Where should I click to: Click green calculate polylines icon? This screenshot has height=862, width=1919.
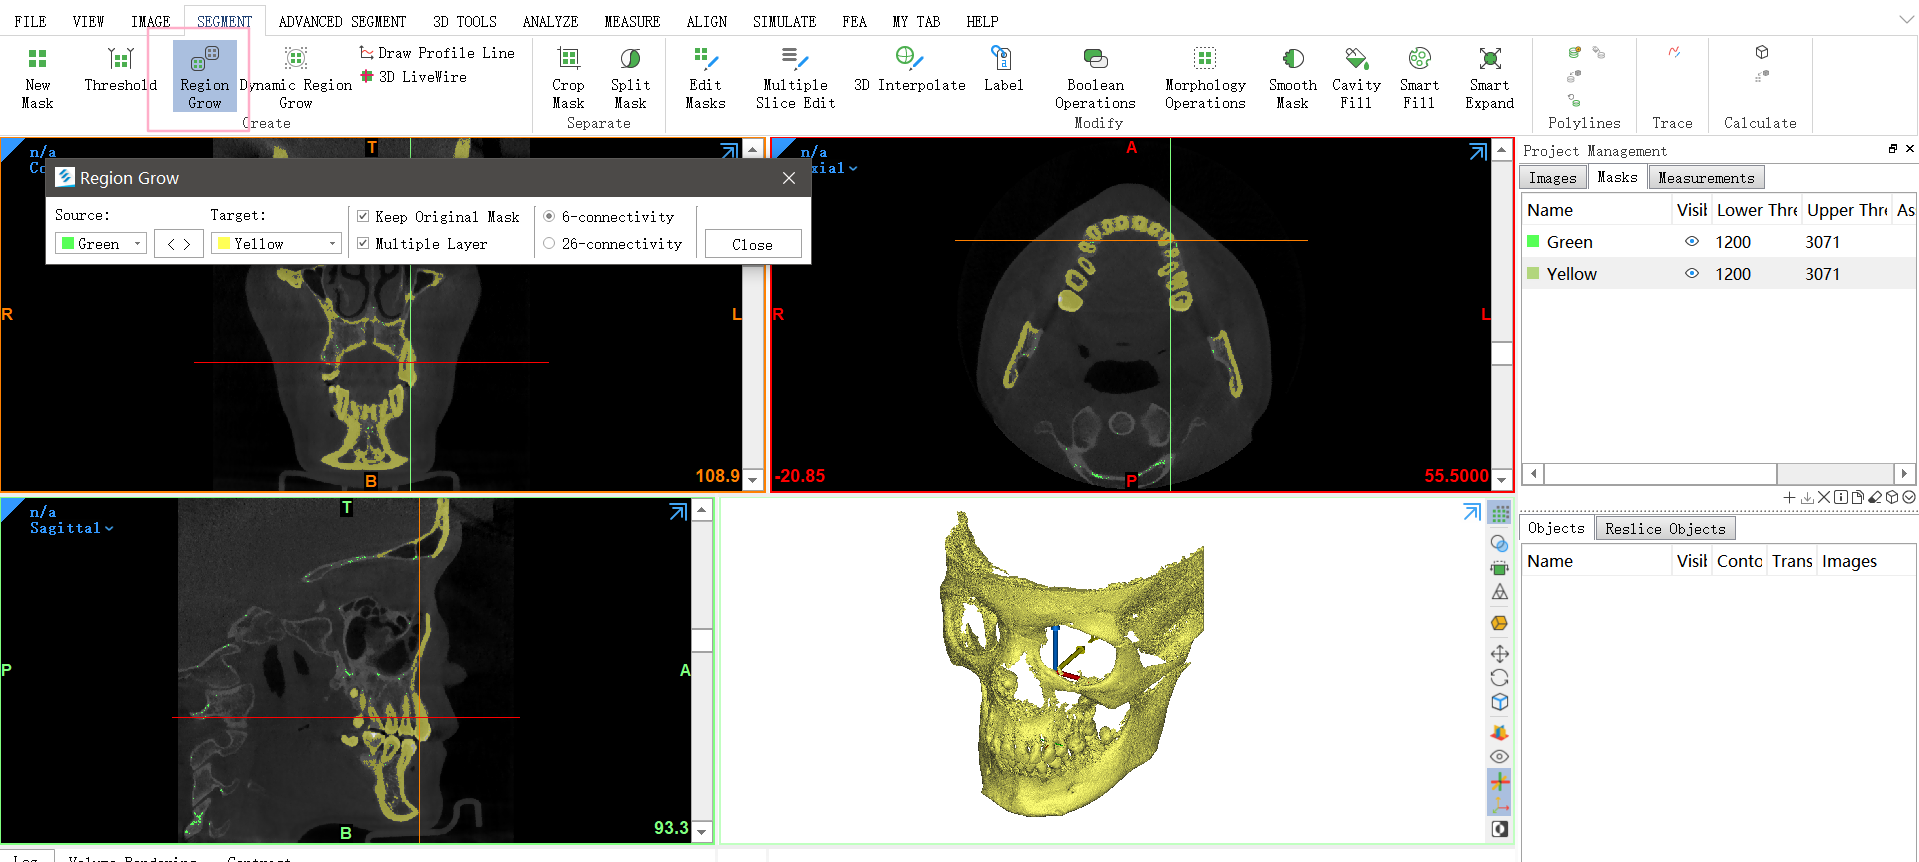tap(1574, 52)
